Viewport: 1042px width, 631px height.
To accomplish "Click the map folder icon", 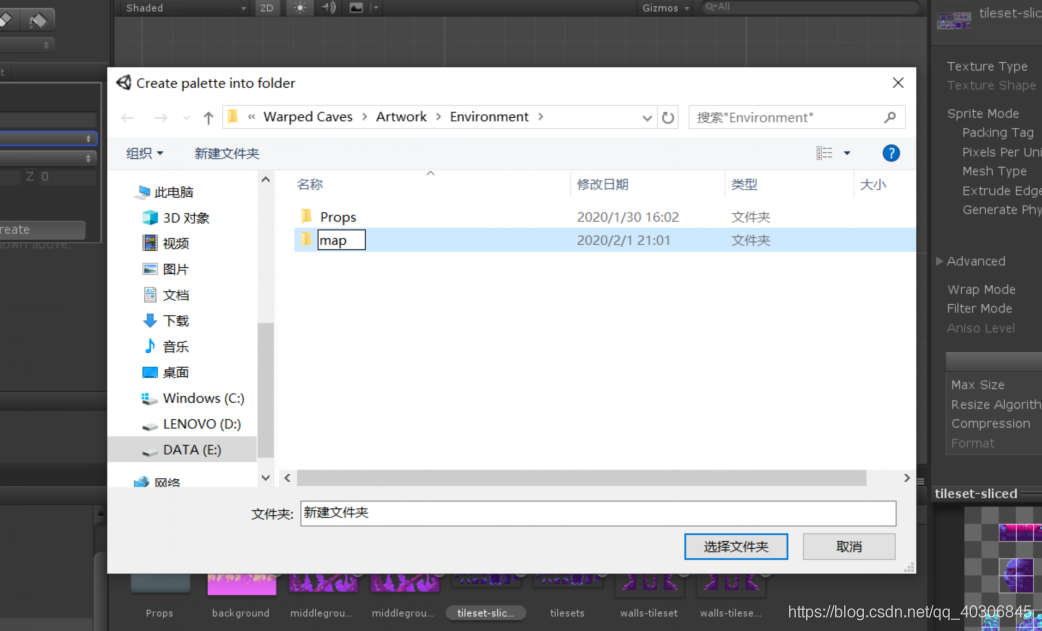I will (306, 239).
